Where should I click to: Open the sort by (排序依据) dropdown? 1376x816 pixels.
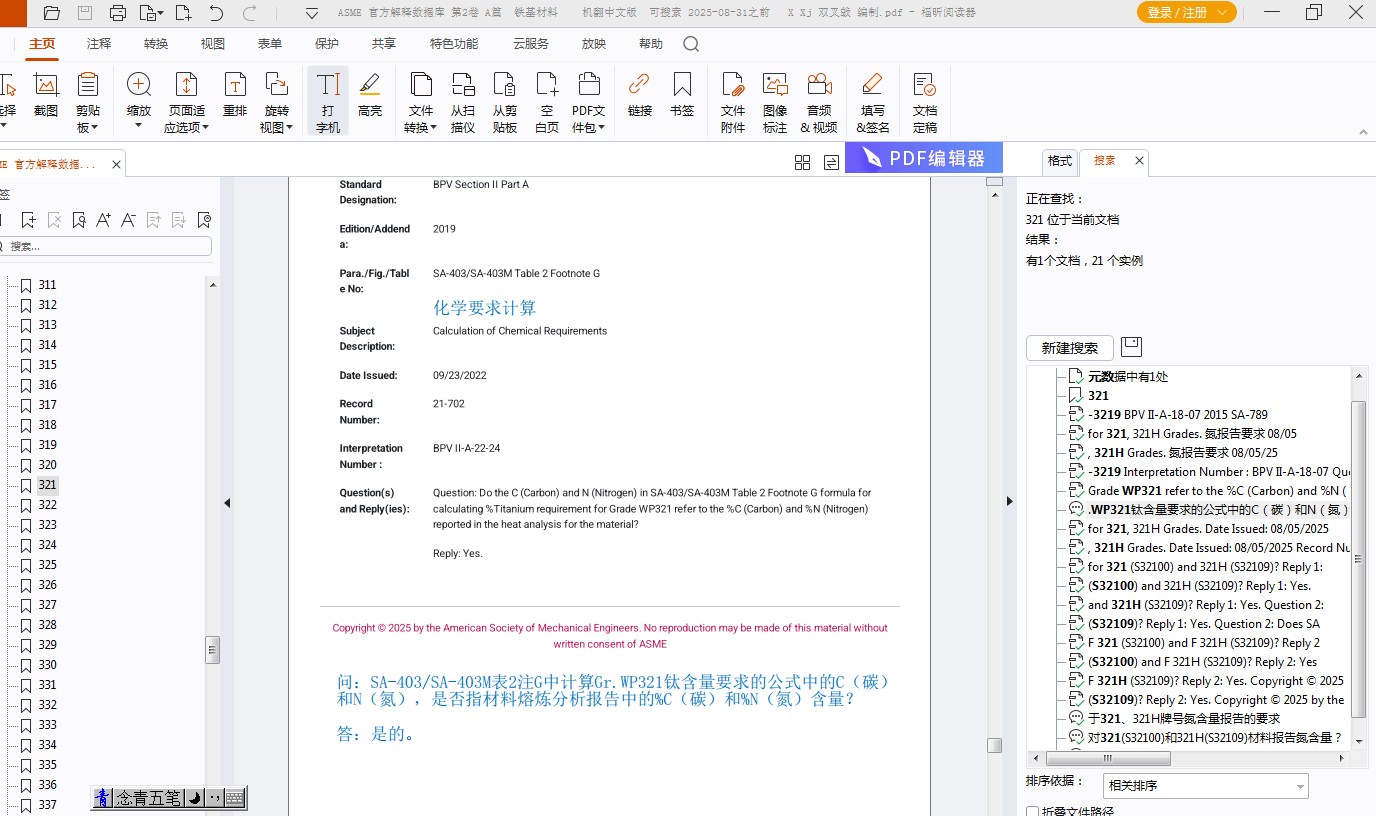(x=1205, y=786)
